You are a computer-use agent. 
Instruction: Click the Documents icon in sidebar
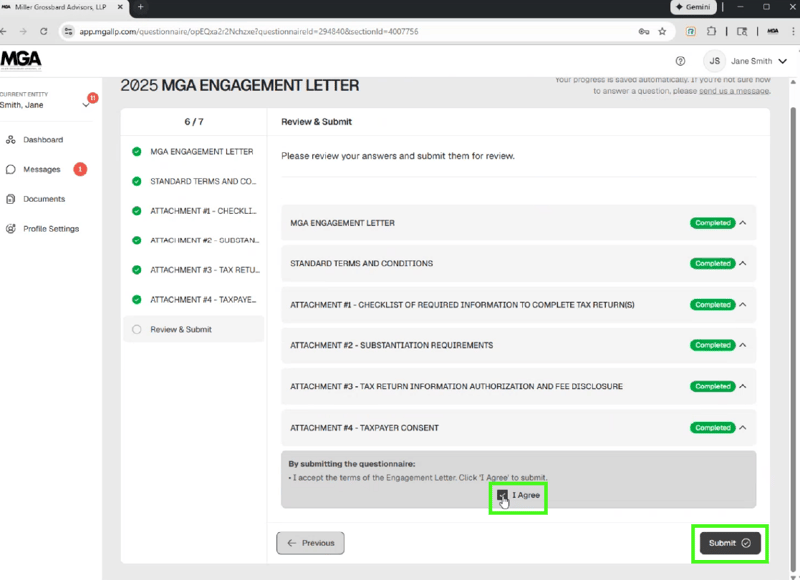(11, 199)
